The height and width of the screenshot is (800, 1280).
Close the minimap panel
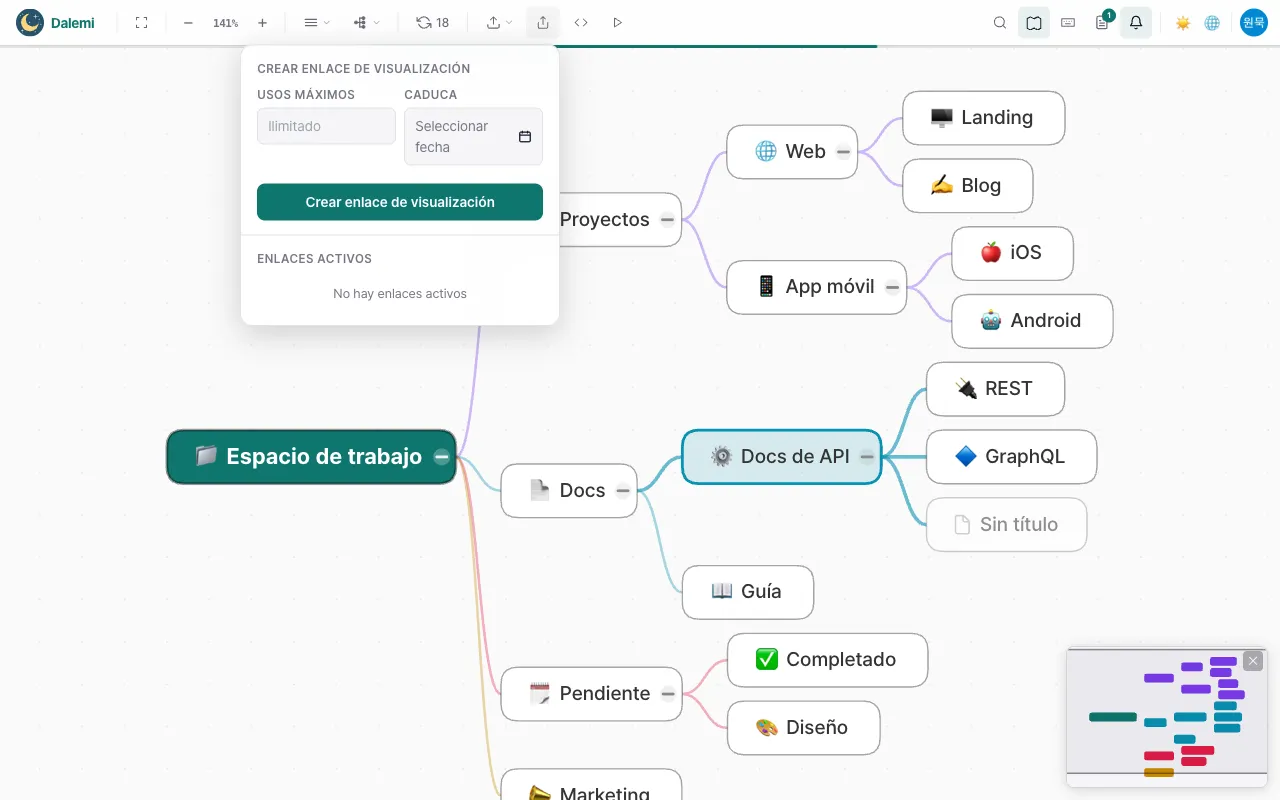click(x=1253, y=661)
